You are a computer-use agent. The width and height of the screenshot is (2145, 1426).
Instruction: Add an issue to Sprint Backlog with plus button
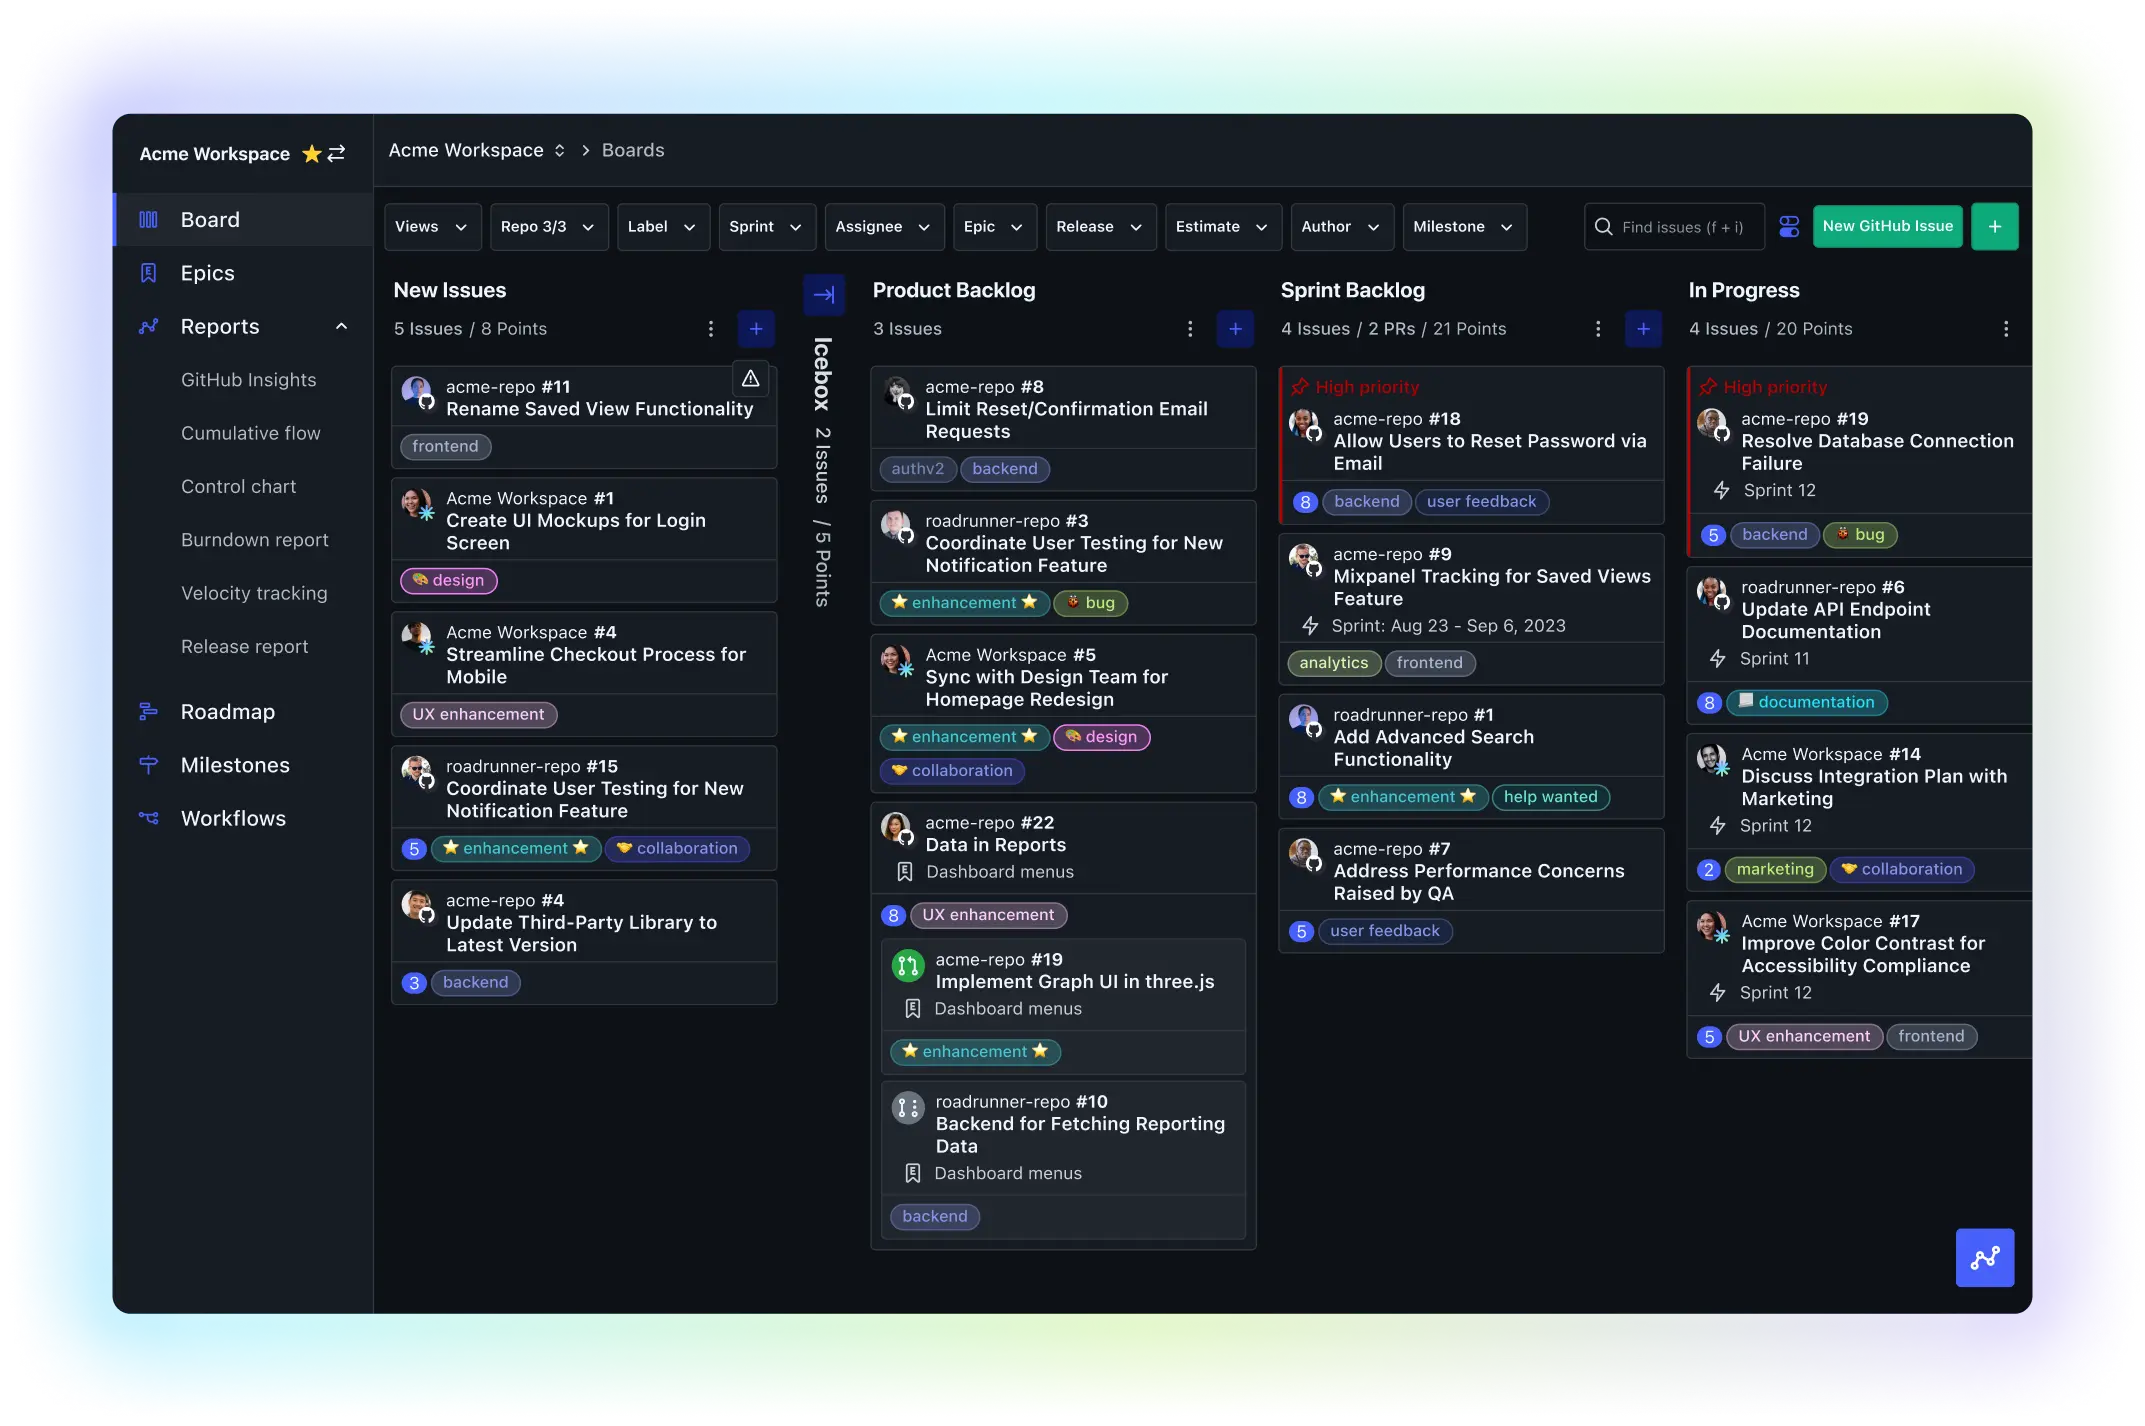tap(1643, 328)
